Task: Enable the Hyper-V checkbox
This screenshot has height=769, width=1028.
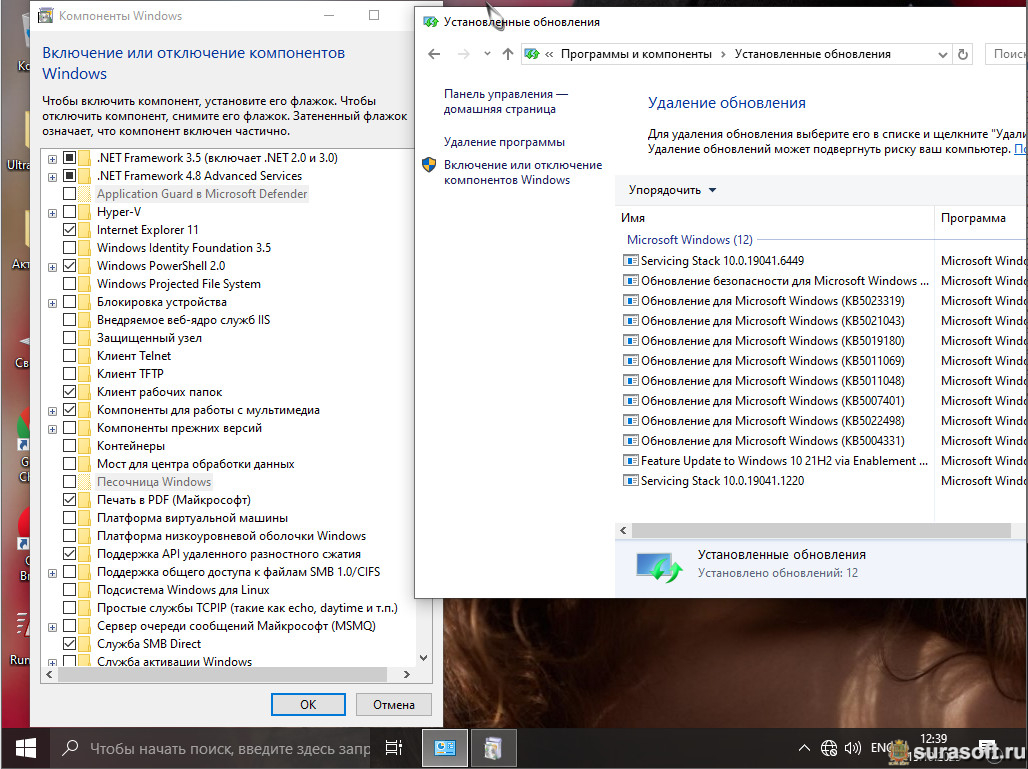Action: click(70, 212)
